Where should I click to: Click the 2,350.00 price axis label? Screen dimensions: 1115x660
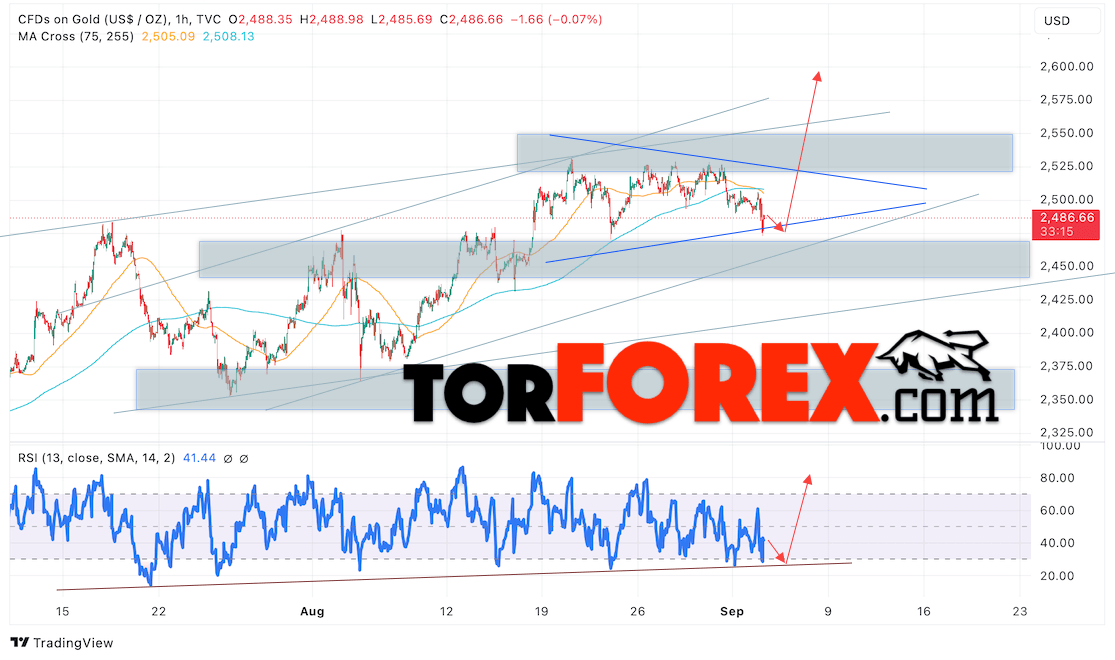click(x=1066, y=399)
